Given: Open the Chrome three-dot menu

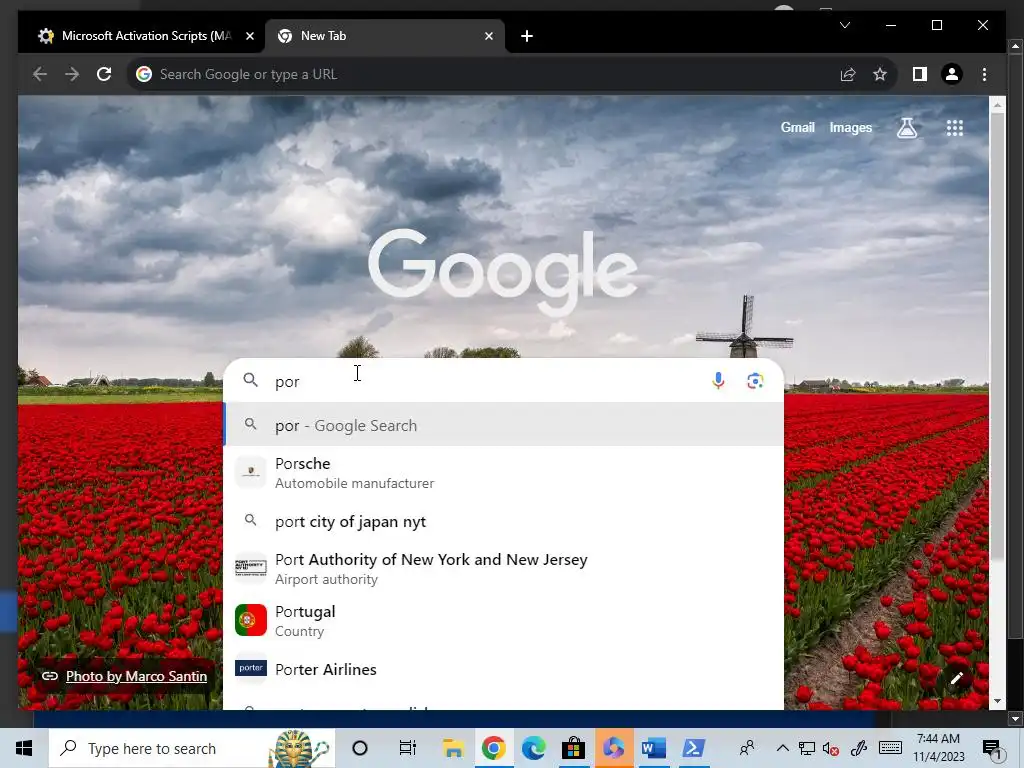Looking at the screenshot, I should coord(984,74).
